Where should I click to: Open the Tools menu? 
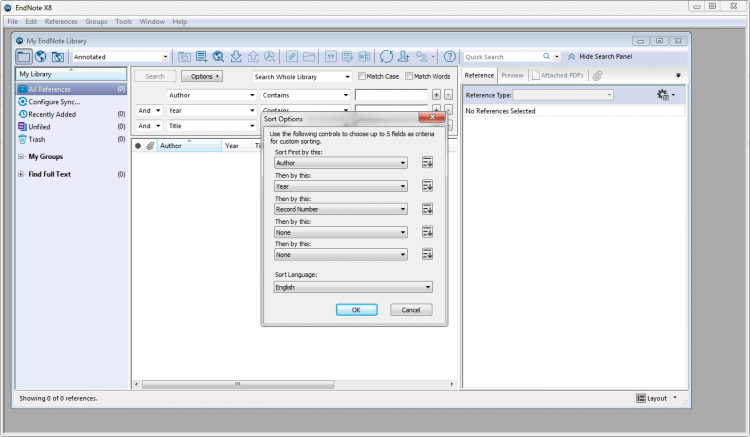(x=123, y=22)
